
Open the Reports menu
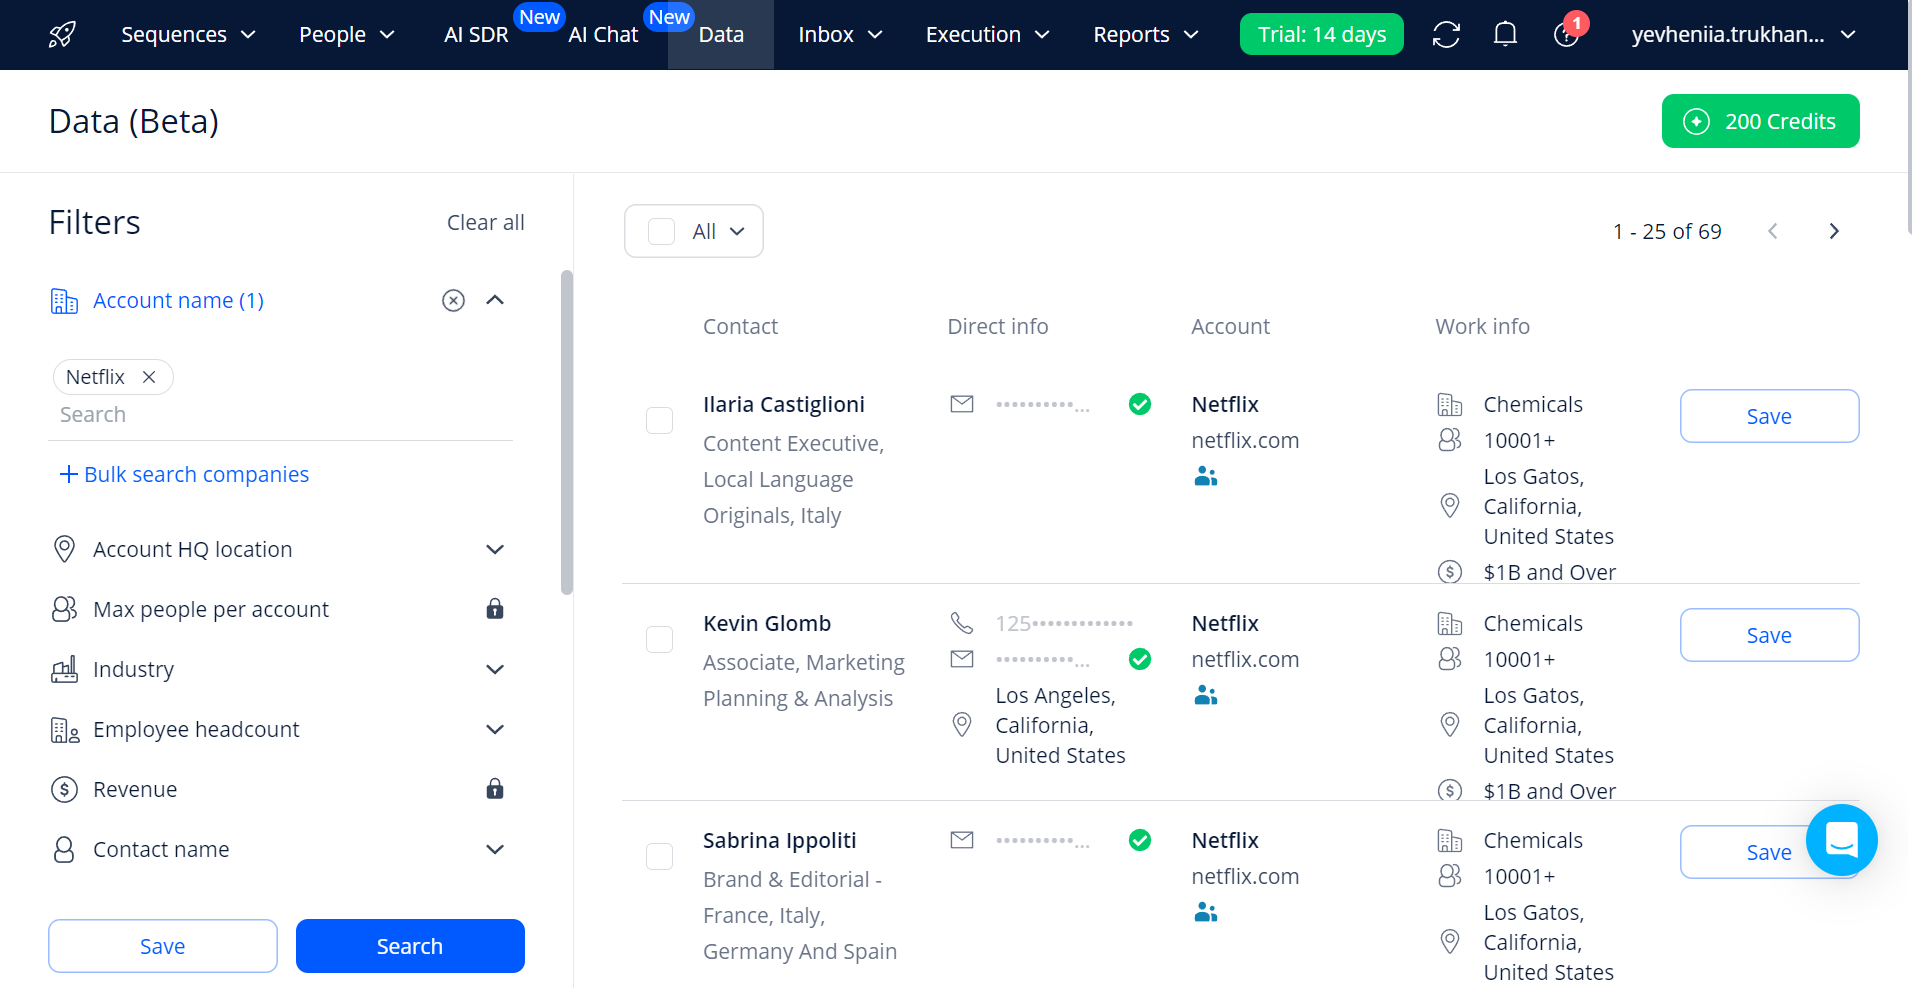point(1145,35)
